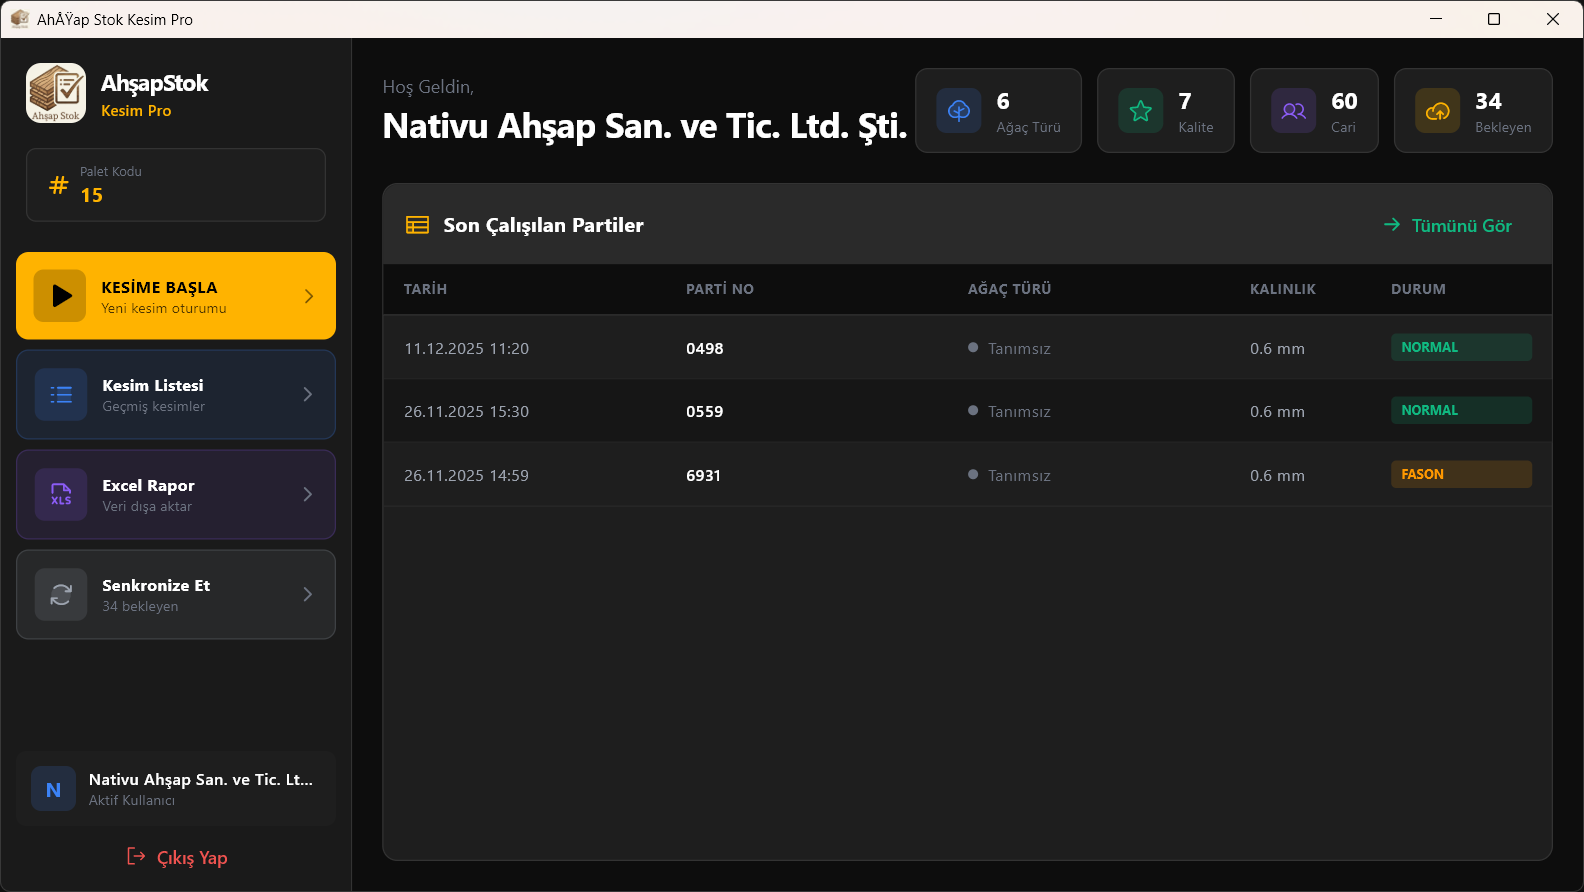Viewport: 1584px width, 892px height.
Task: Click the XLS Excel Rapor icon
Action: [61, 495]
